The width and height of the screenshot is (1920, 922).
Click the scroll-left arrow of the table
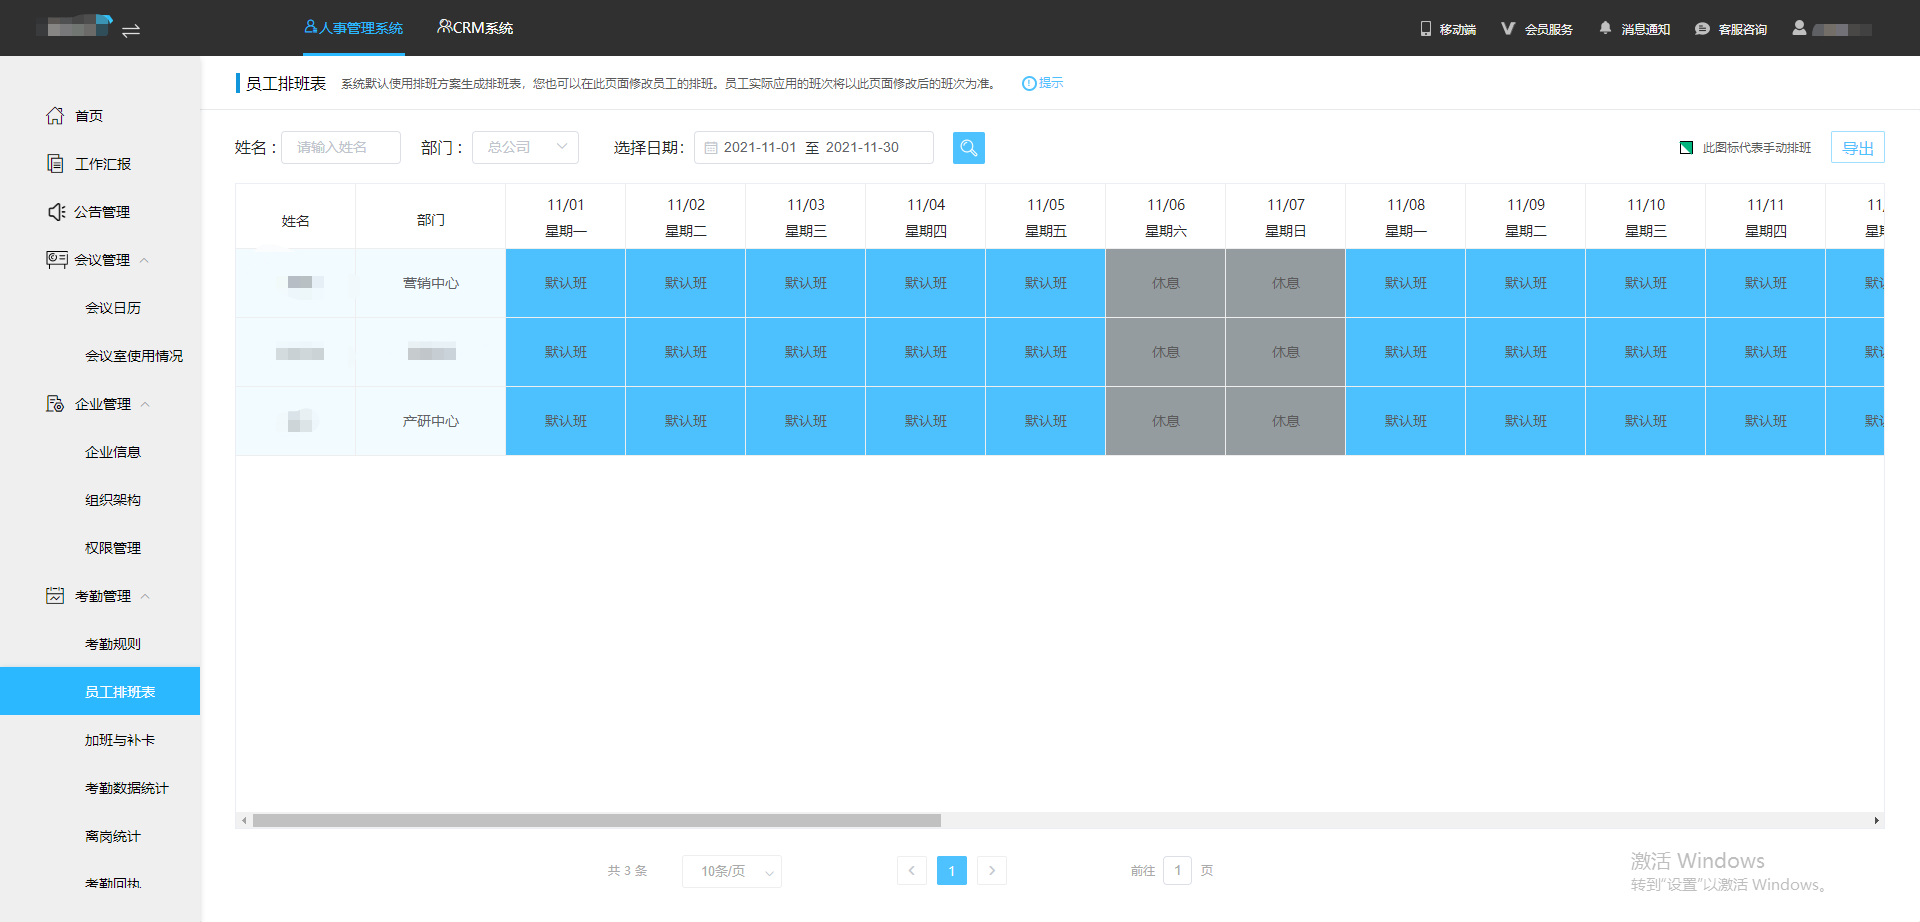[244, 820]
